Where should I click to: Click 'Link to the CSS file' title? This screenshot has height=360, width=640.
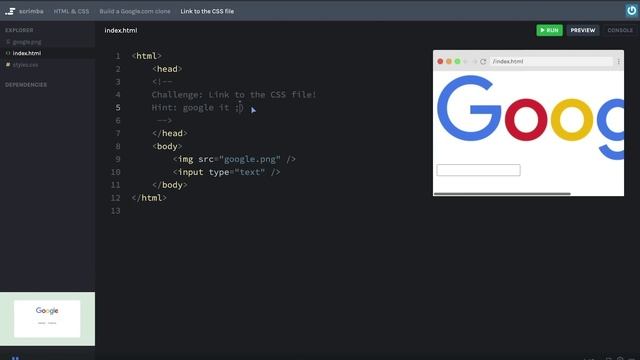tap(207, 11)
